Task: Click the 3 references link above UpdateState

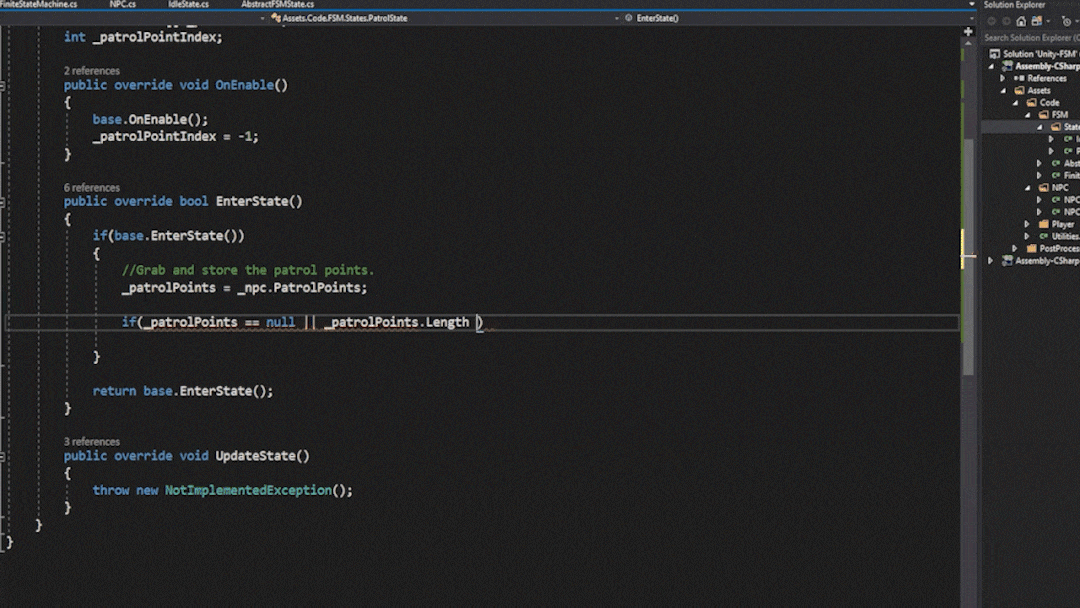Action: pos(92,441)
